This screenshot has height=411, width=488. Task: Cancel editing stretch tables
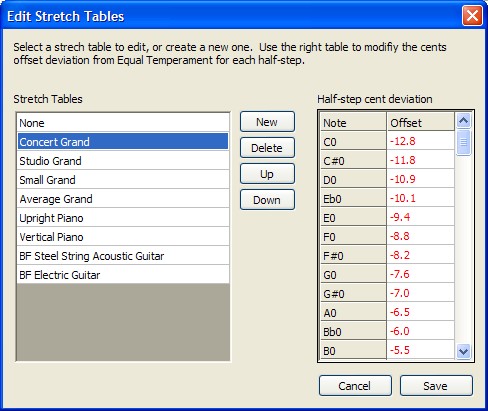point(355,386)
